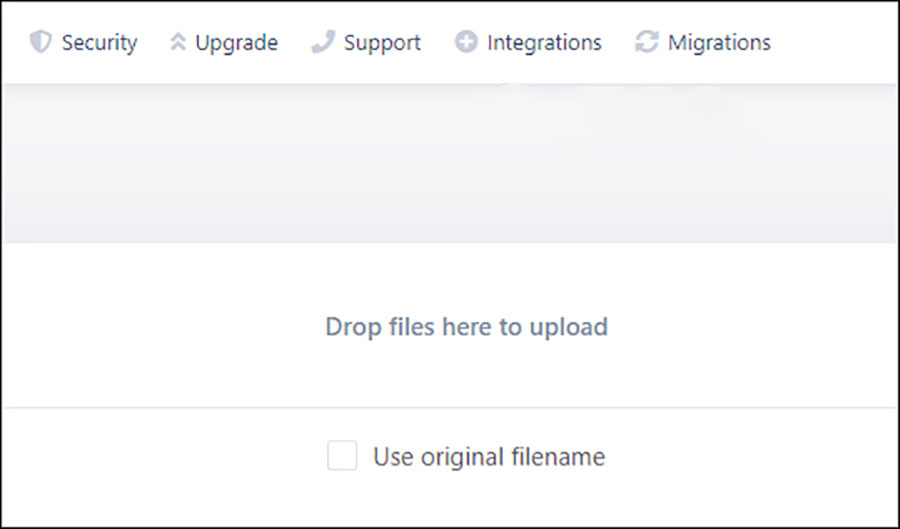Image resolution: width=900 pixels, height=529 pixels.
Task: Enable the Use original filename checkbox
Action: click(342, 457)
